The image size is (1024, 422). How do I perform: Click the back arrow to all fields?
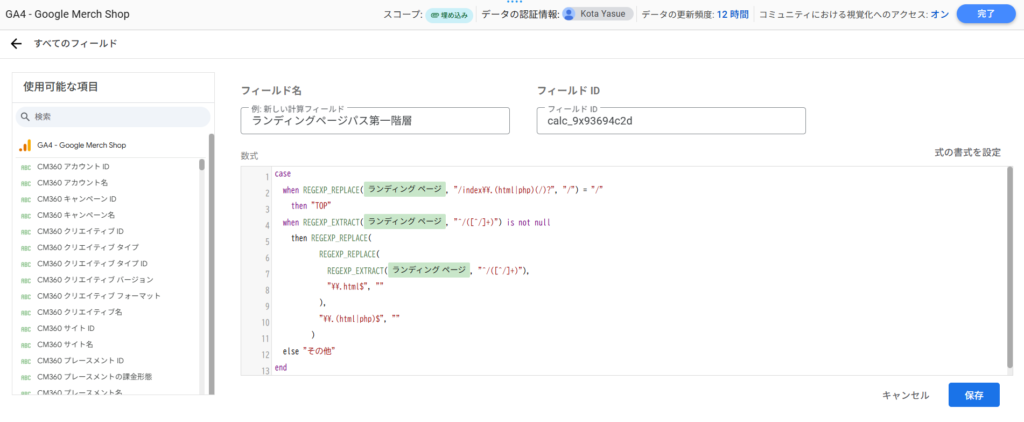16,44
